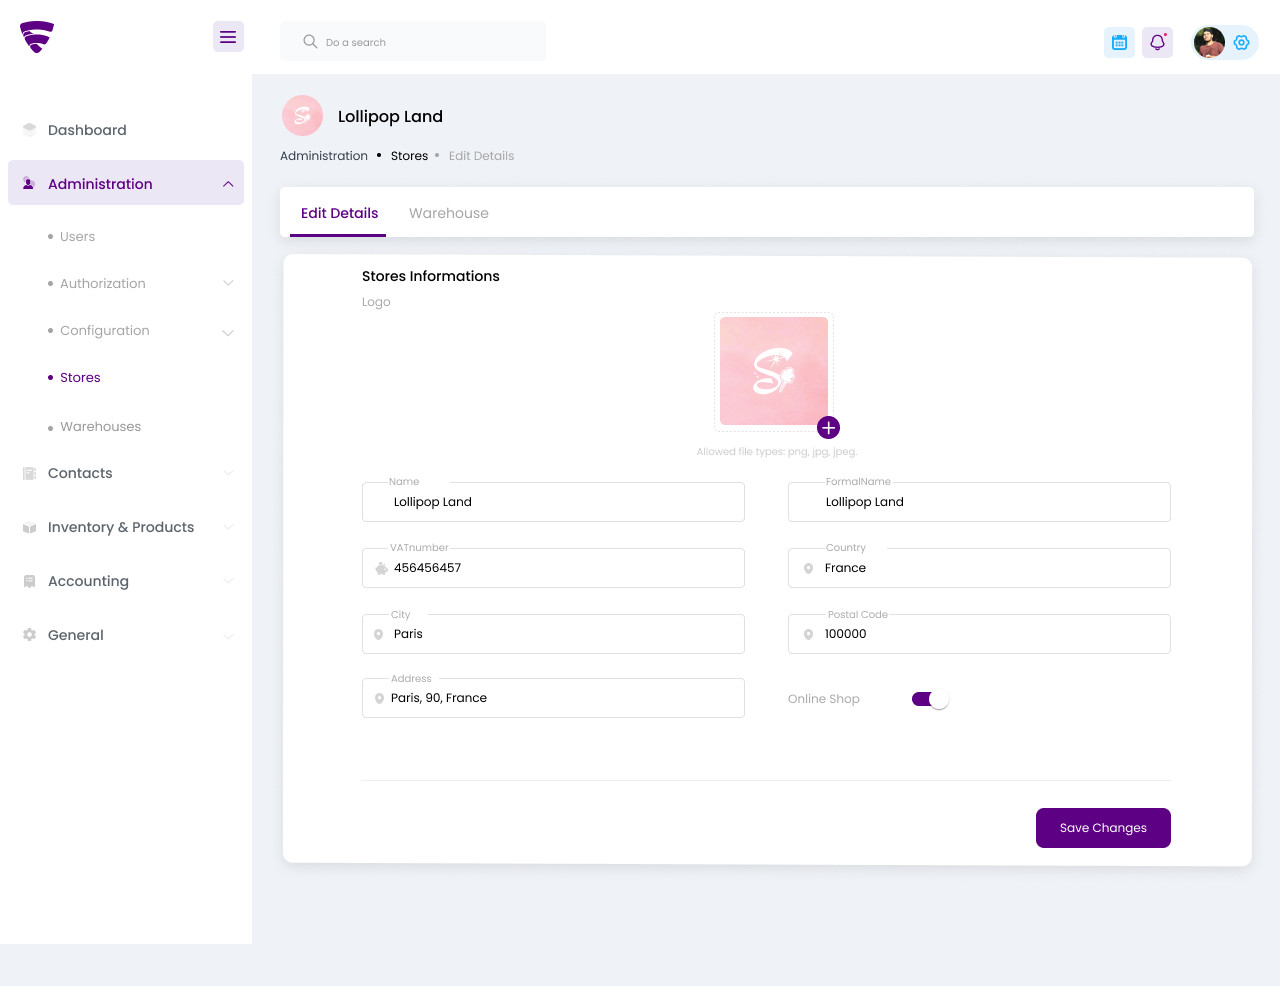Click the Postal Code field 100000
Viewport: 1280px width, 986px height.
click(979, 634)
